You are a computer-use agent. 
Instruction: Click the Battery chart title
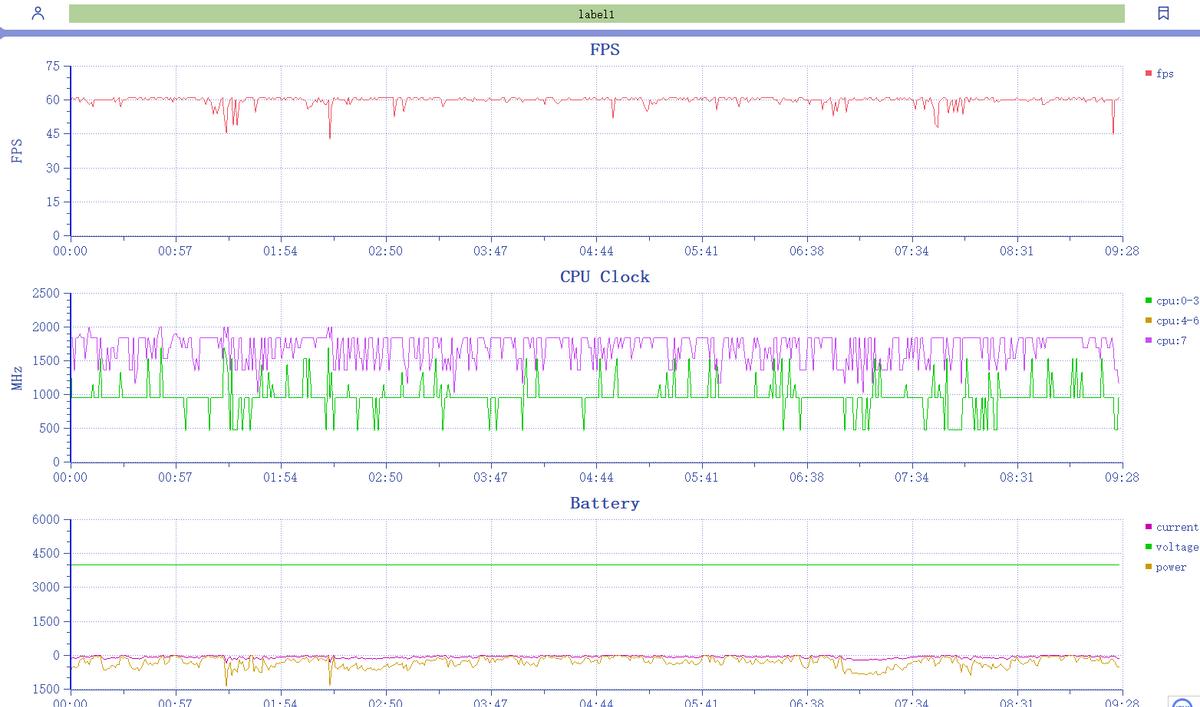604,503
